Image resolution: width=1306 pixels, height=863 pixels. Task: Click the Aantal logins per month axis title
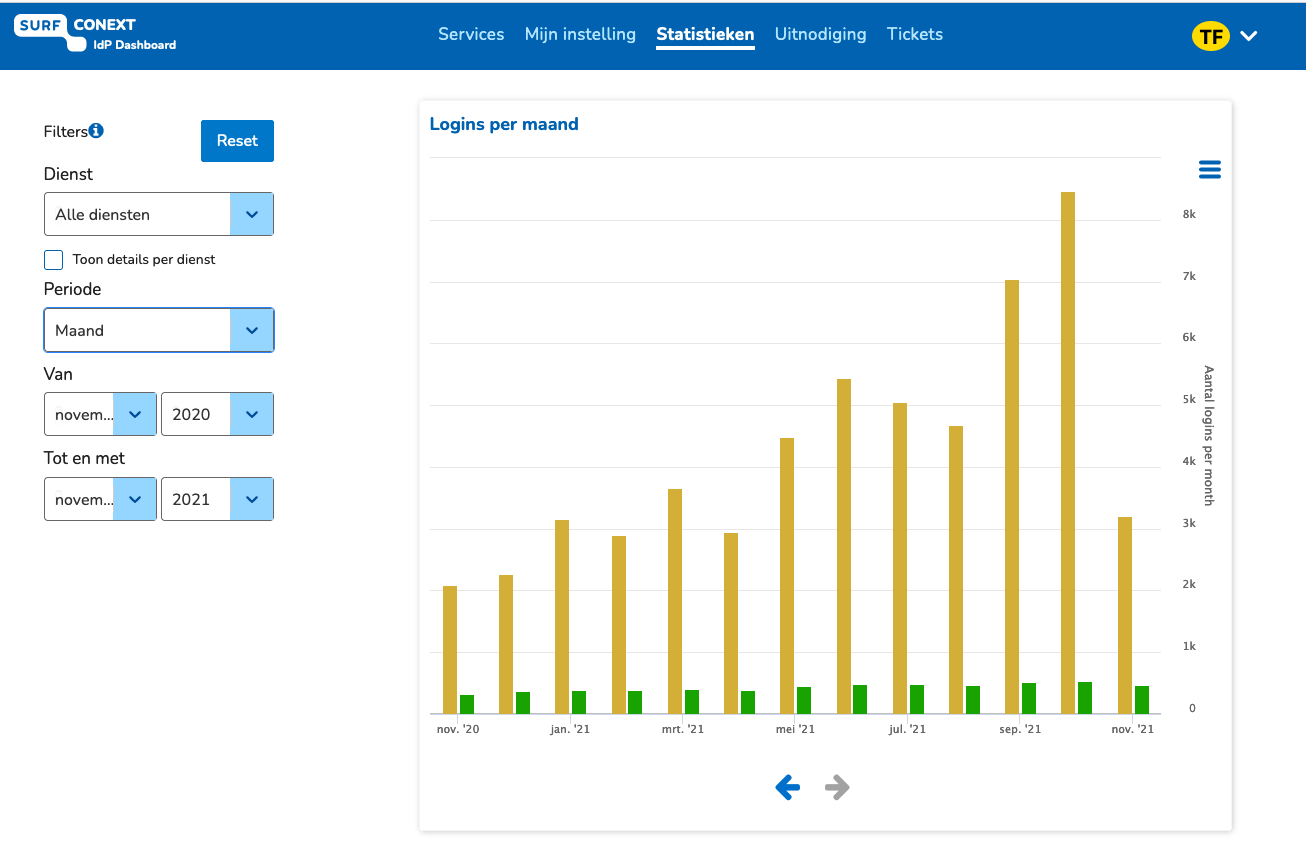click(1208, 435)
